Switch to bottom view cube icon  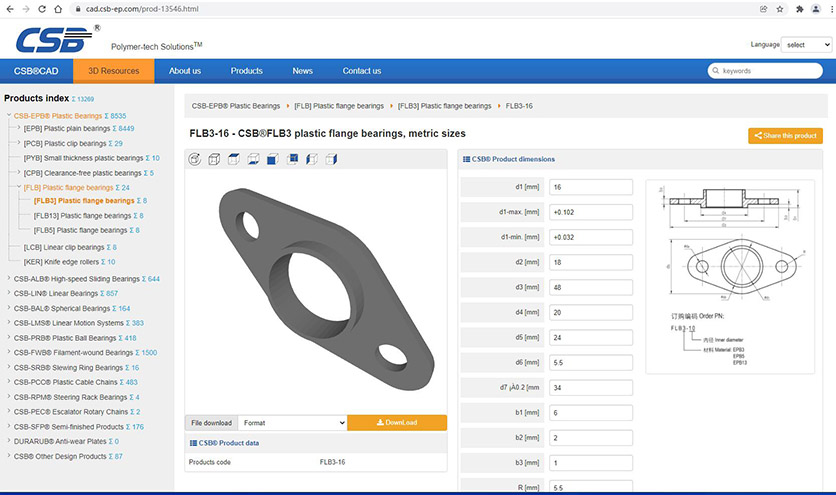253,159
